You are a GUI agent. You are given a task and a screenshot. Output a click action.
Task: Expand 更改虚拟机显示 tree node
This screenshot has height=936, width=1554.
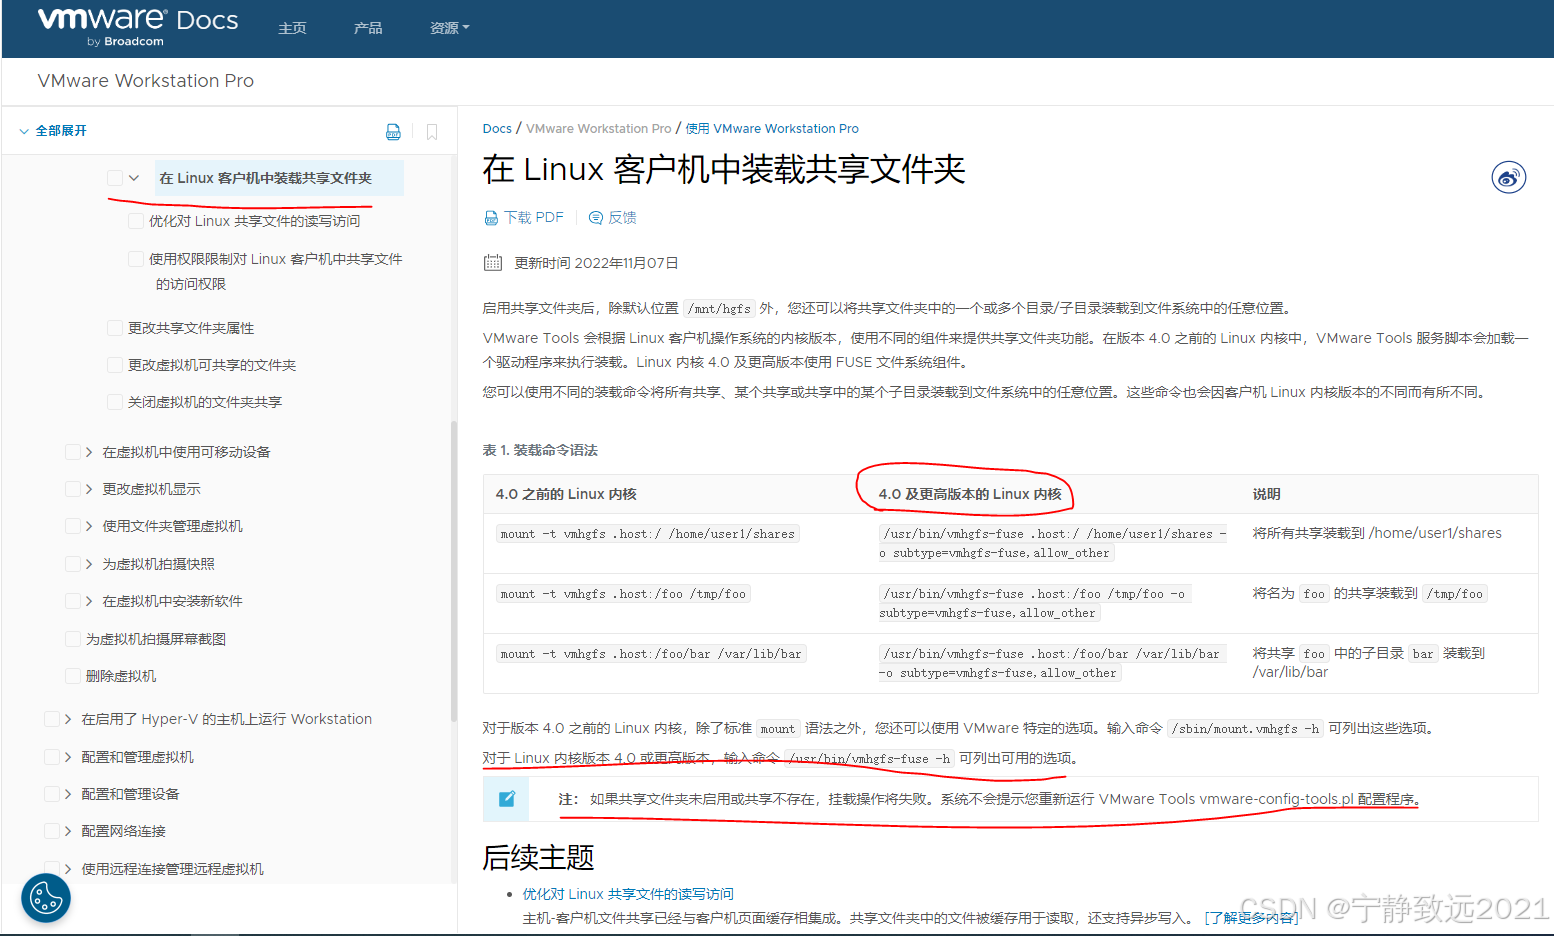click(89, 489)
